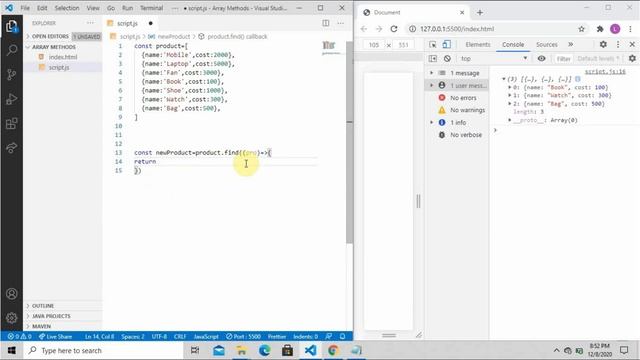Open Source Control view in activity bar

click(x=11, y=74)
